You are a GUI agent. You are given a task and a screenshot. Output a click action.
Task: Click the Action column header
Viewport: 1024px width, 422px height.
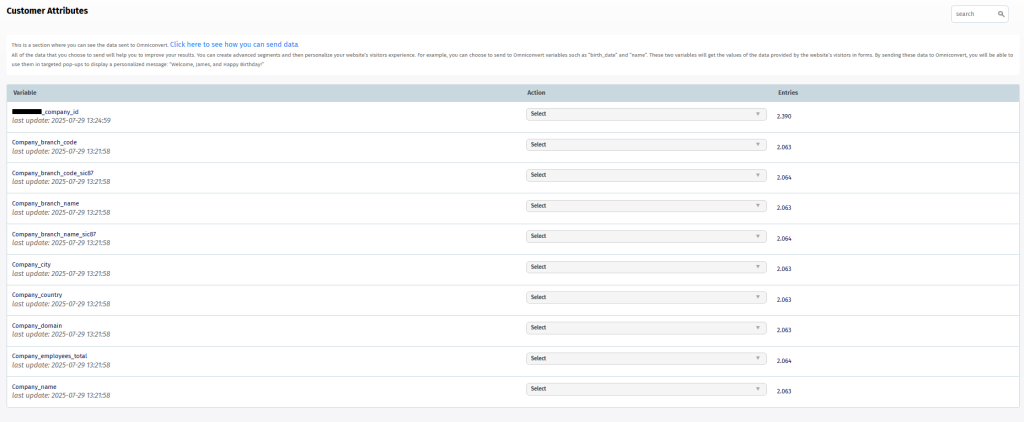point(536,93)
